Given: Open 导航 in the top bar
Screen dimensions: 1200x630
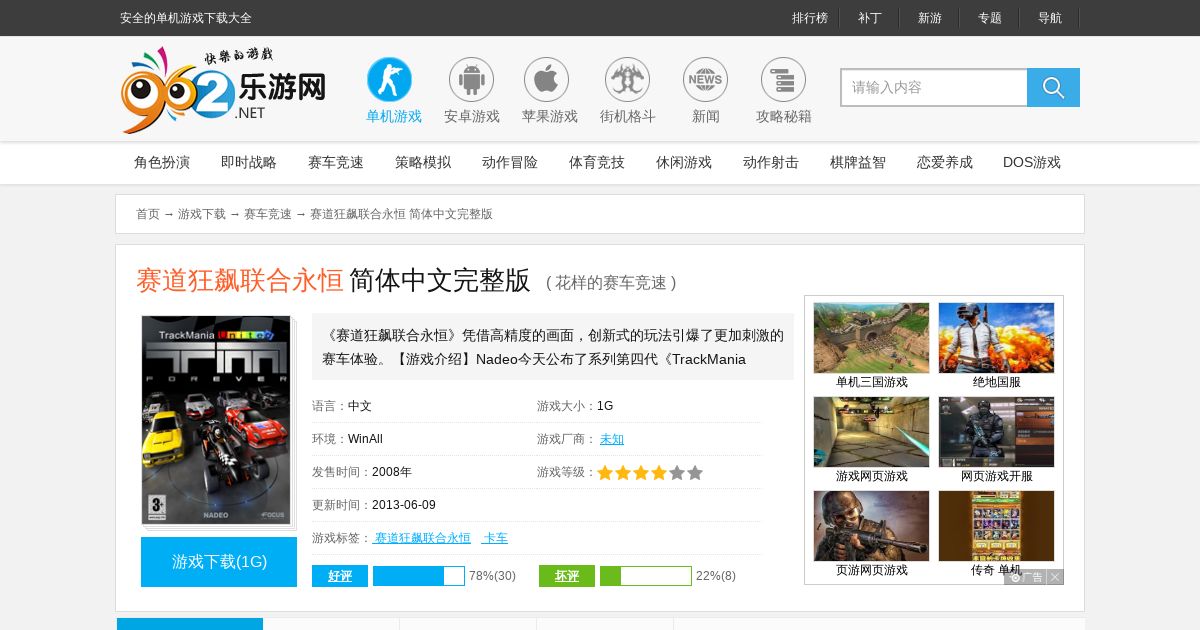Looking at the screenshot, I should pyautogui.click(x=1050, y=18).
